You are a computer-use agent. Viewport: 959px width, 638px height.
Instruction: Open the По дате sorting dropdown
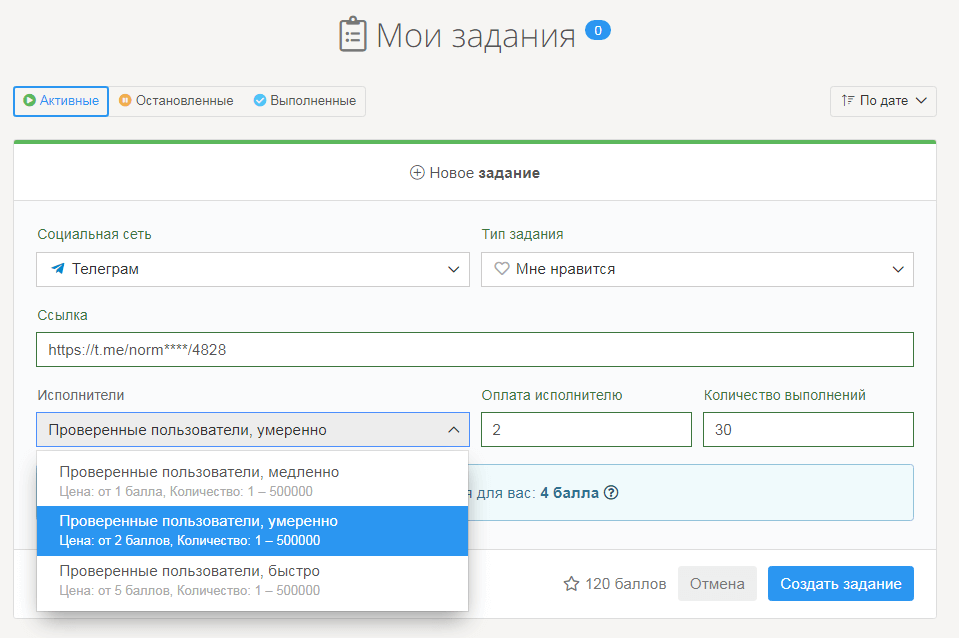[883, 101]
